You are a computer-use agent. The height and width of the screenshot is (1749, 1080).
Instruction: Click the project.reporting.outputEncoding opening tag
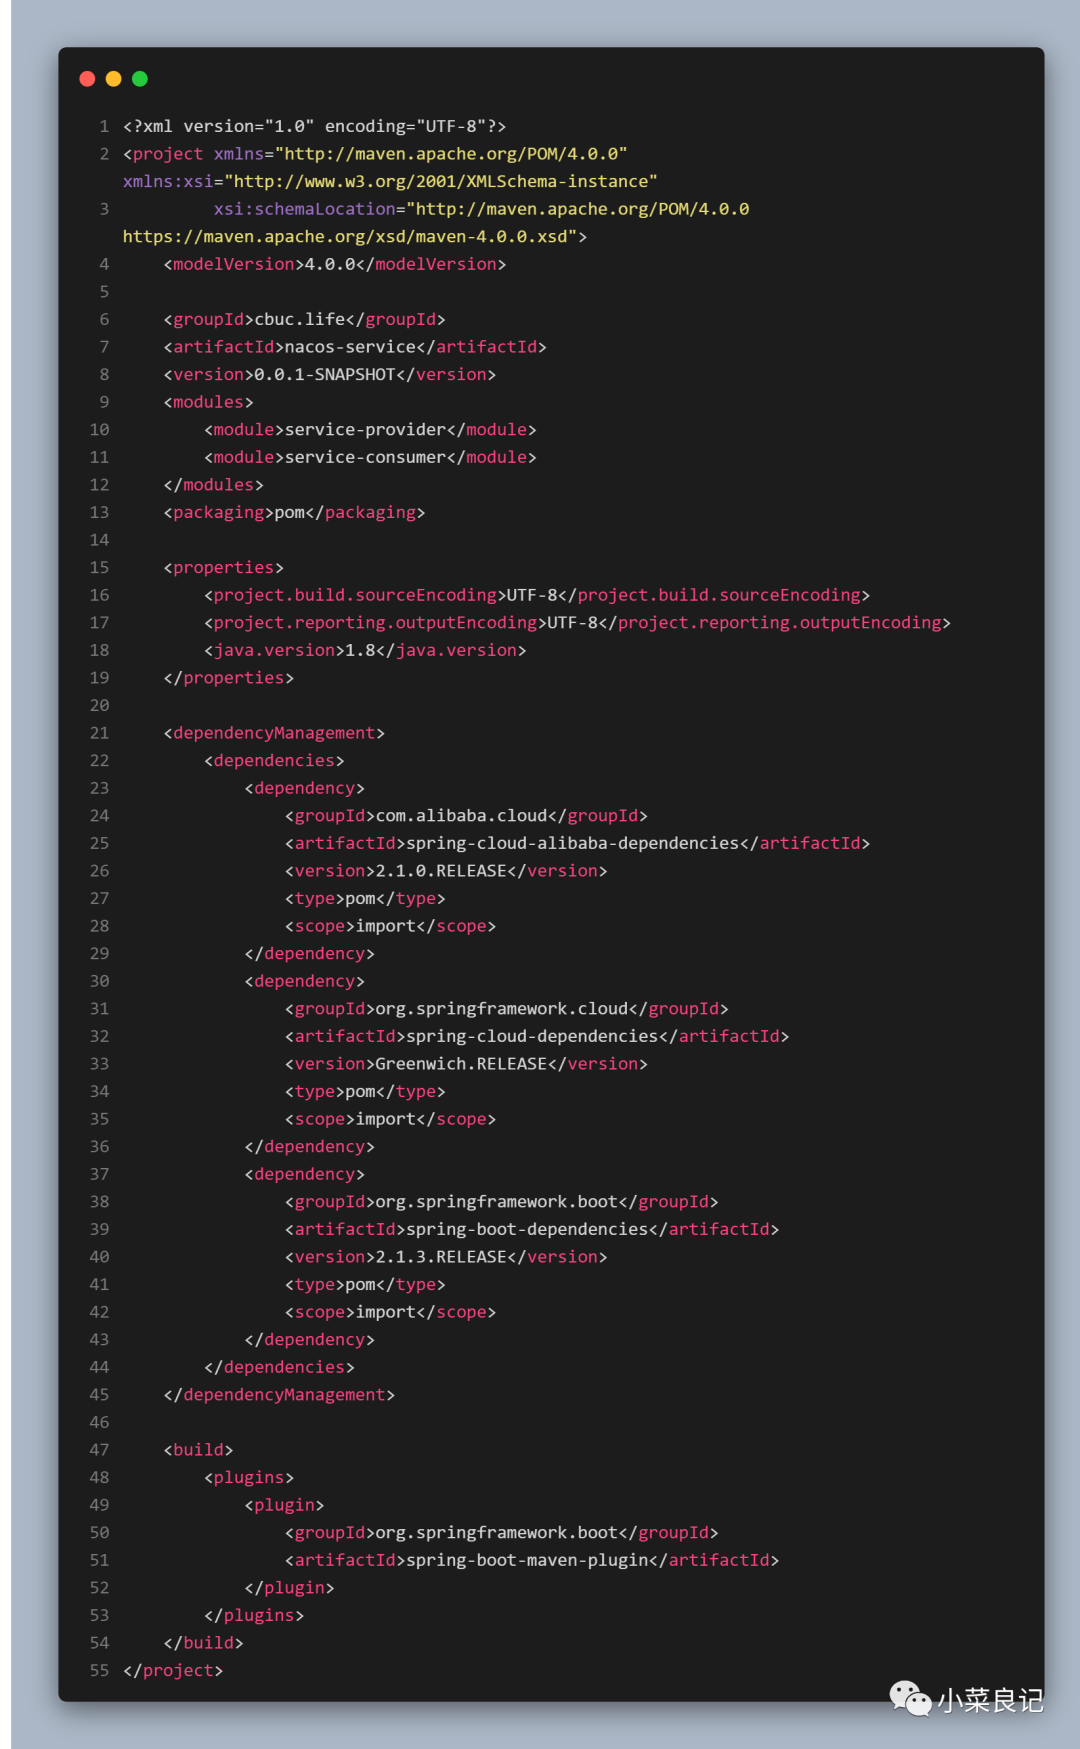(375, 622)
